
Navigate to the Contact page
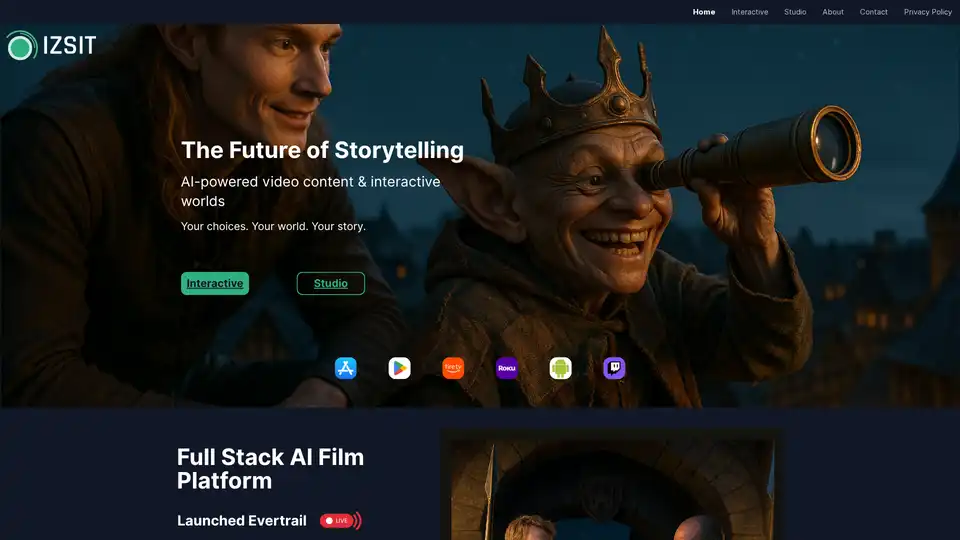[x=873, y=12]
